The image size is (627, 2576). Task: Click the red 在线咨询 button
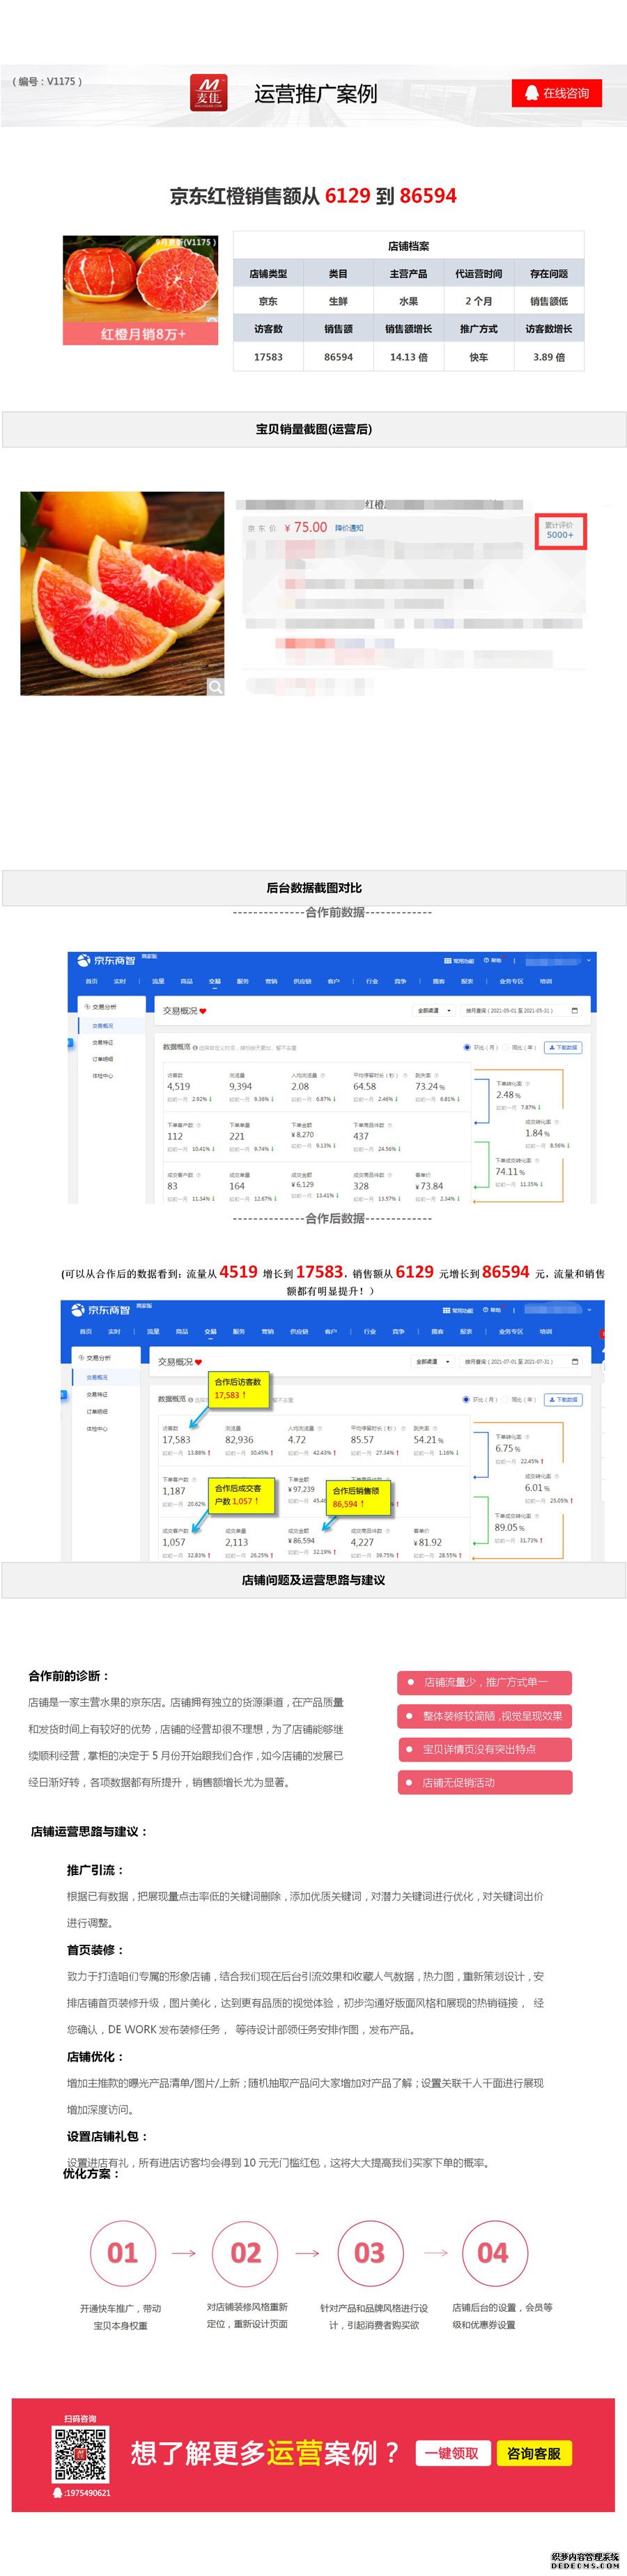(557, 93)
